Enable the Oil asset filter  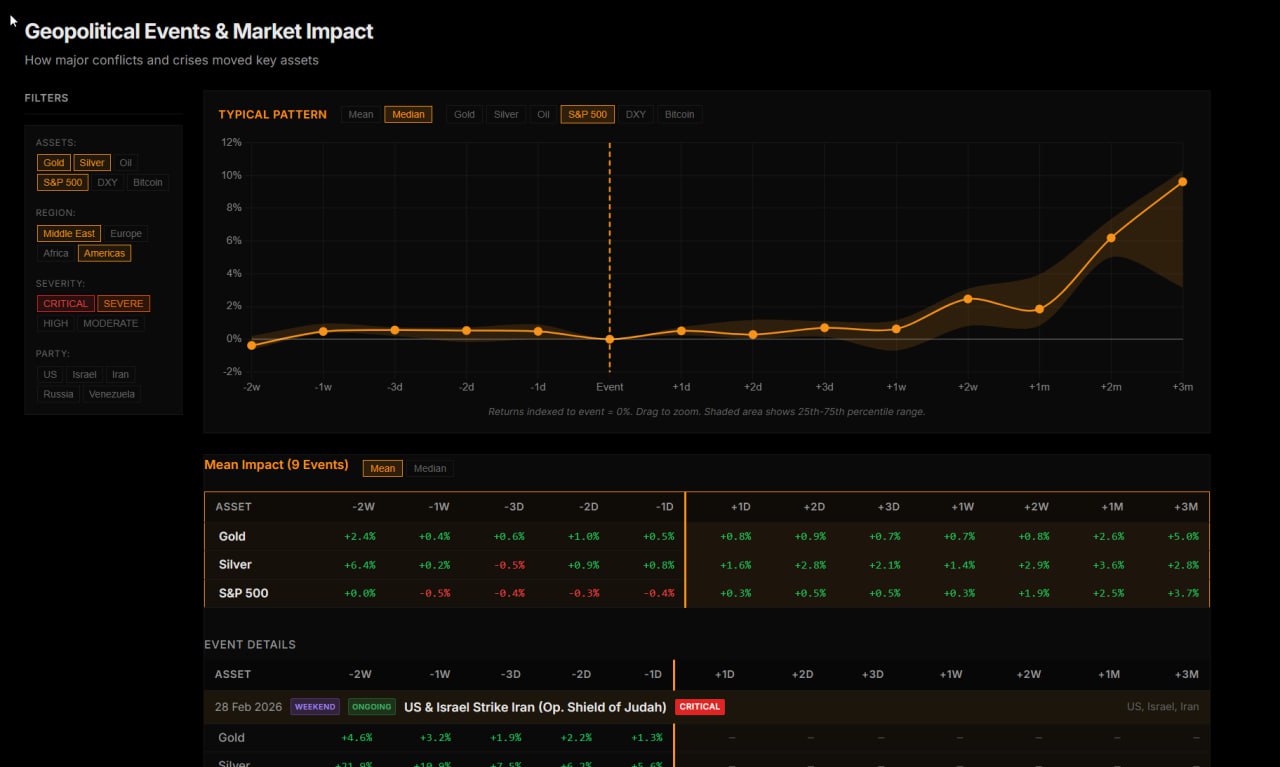[125, 162]
